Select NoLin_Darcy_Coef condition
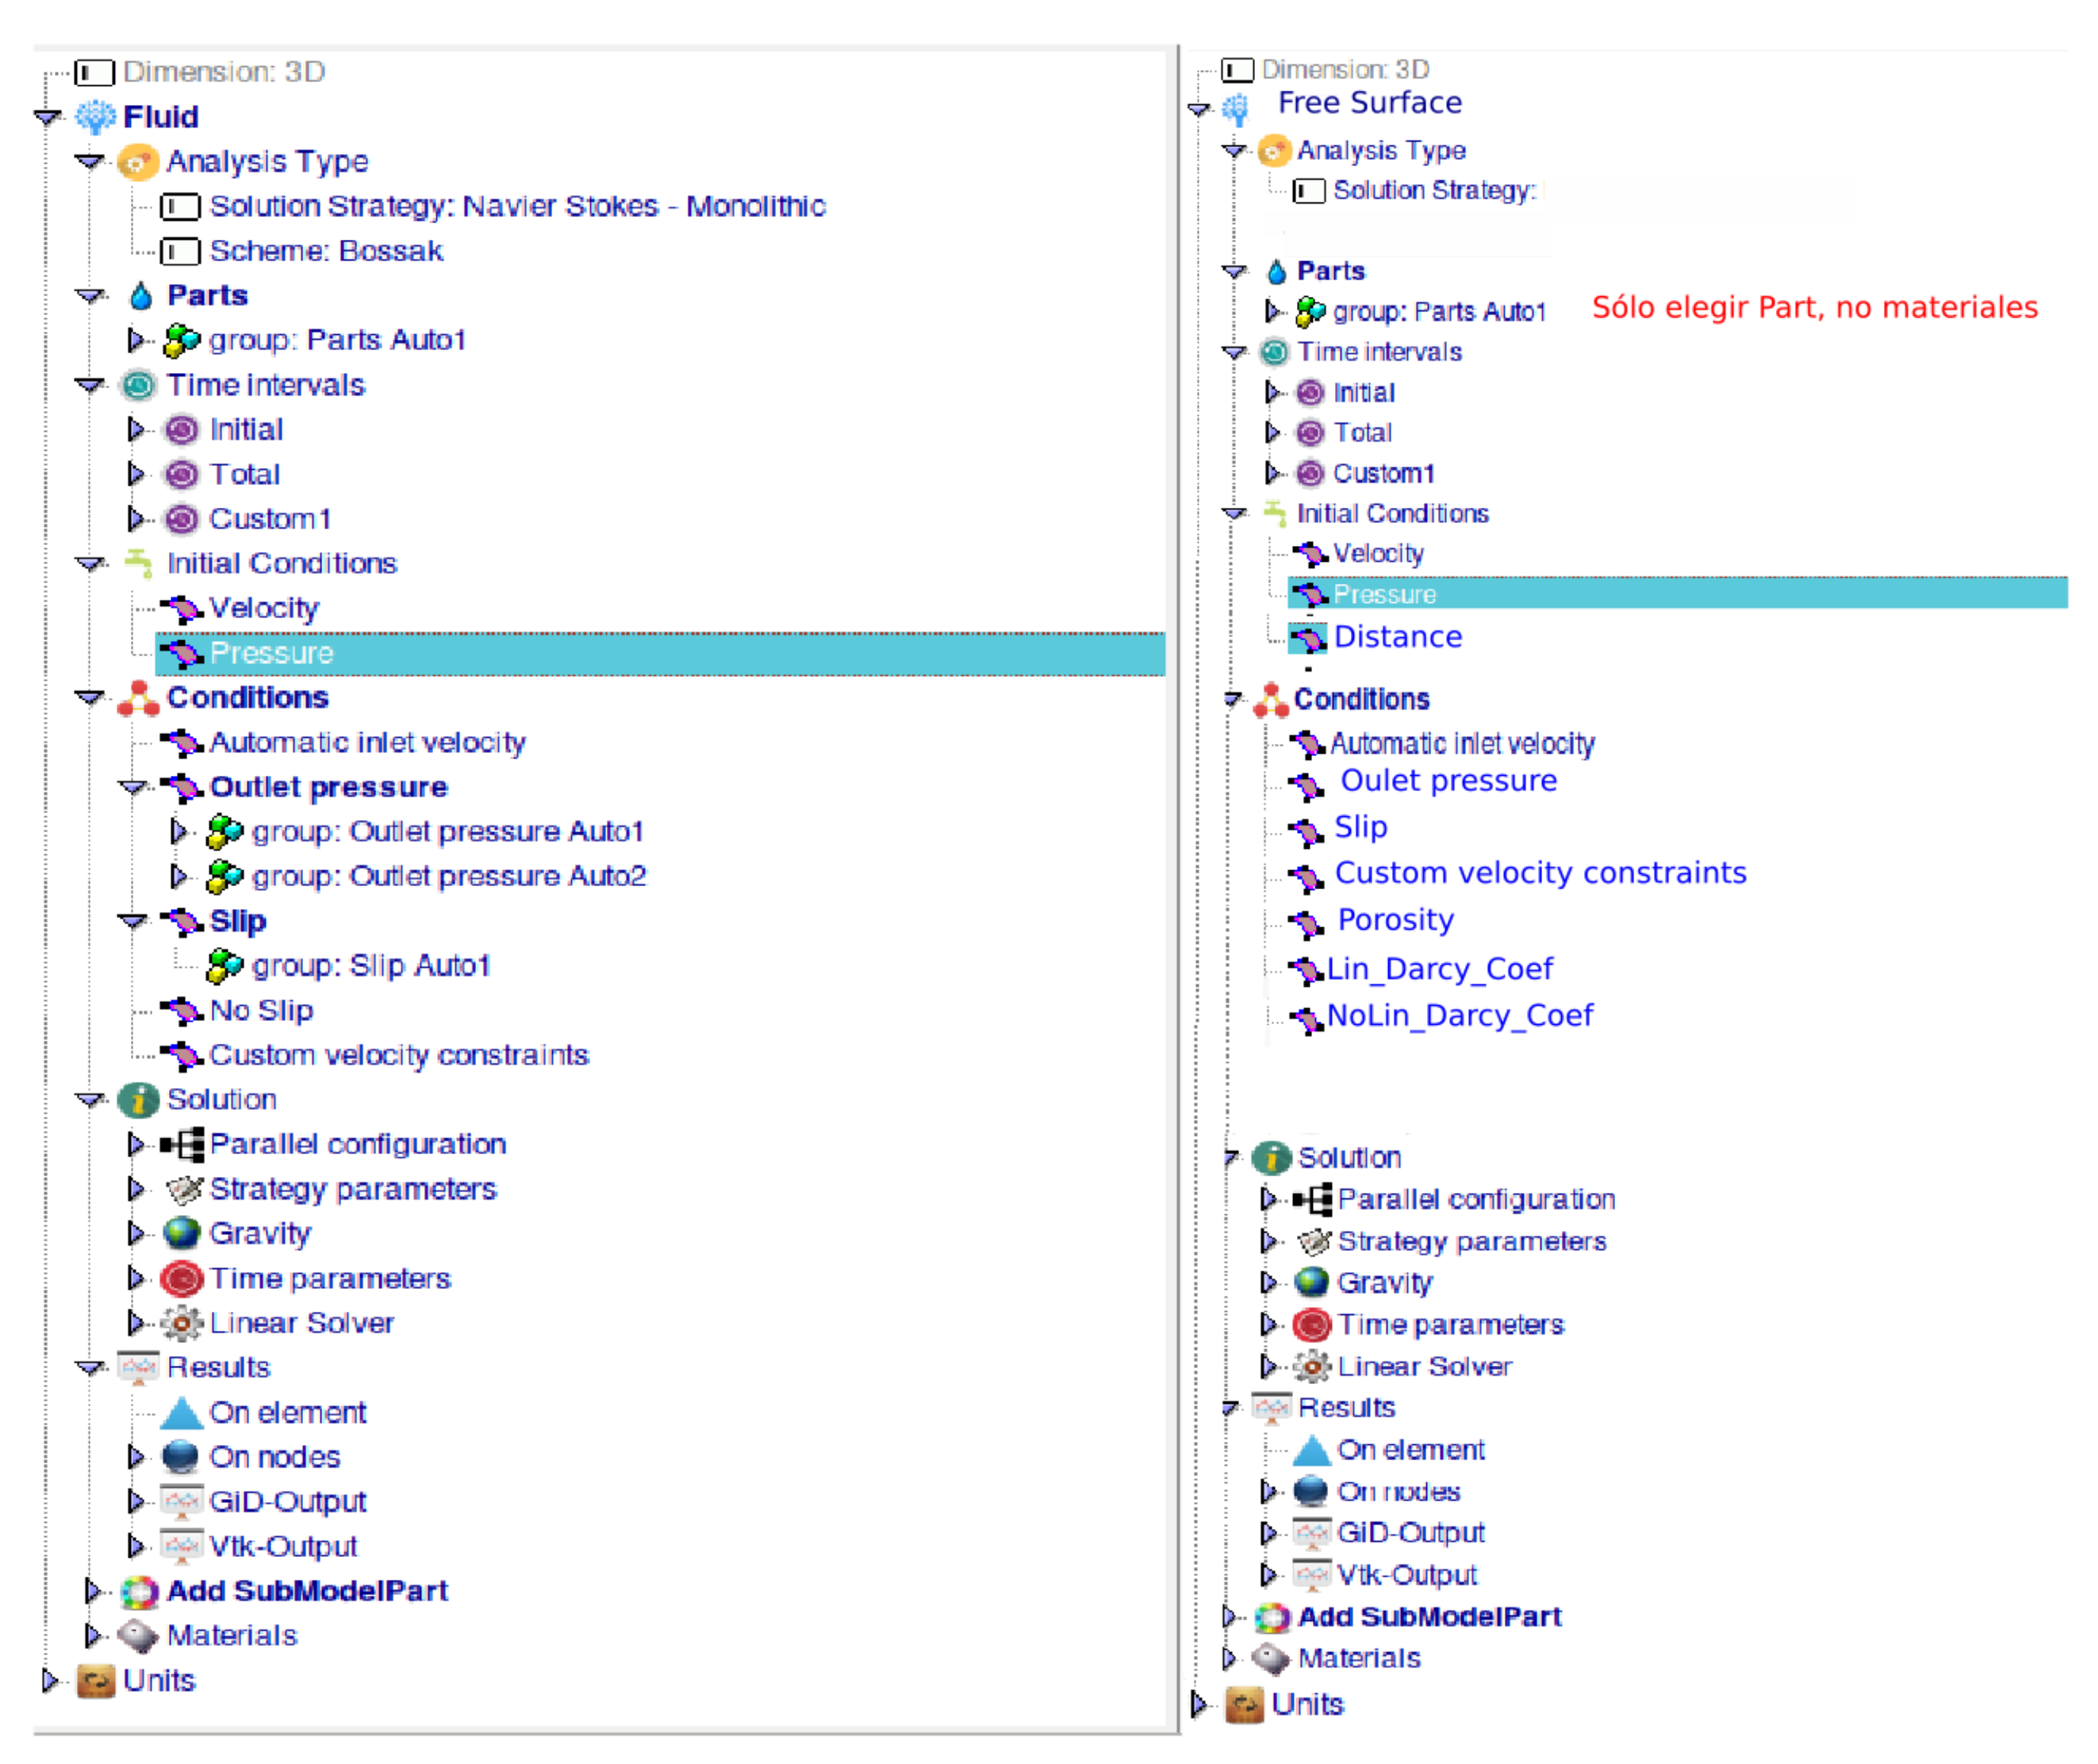Viewport: 2098px width, 1764px height. [1458, 1016]
